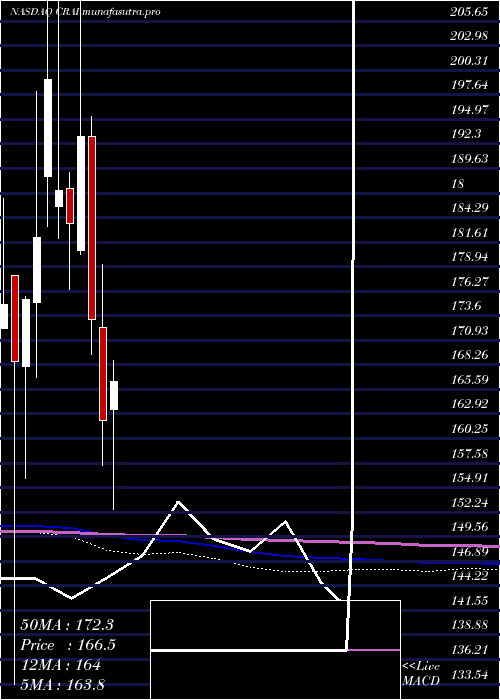The width and height of the screenshot is (500, 700).
Task: Click the last white candle near 165.59
Action: (114, 395)
